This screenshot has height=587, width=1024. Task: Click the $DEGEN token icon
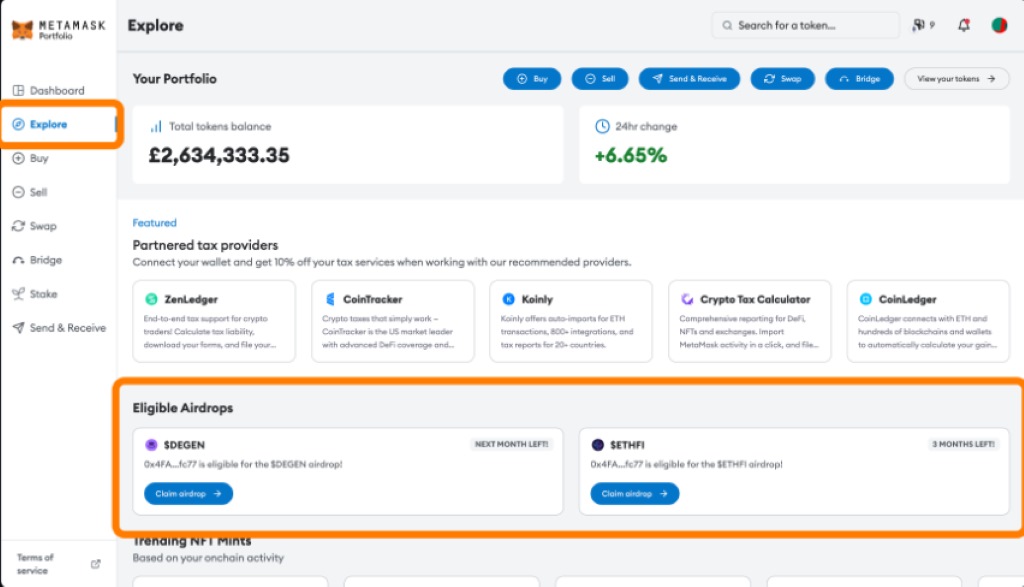151,445
